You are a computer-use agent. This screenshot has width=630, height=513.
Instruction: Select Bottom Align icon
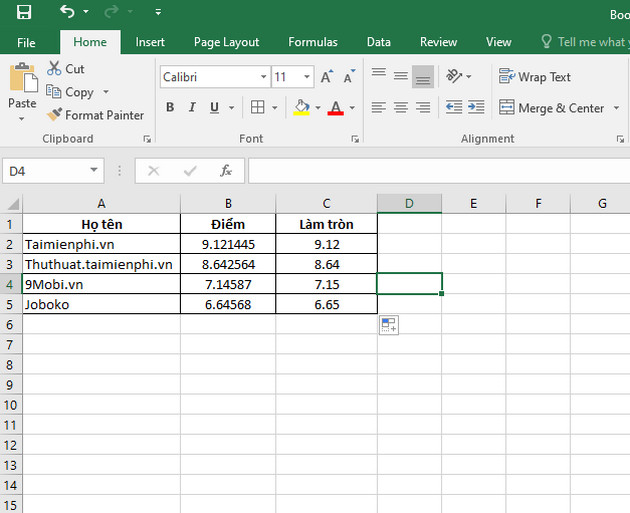pos(423,76)
